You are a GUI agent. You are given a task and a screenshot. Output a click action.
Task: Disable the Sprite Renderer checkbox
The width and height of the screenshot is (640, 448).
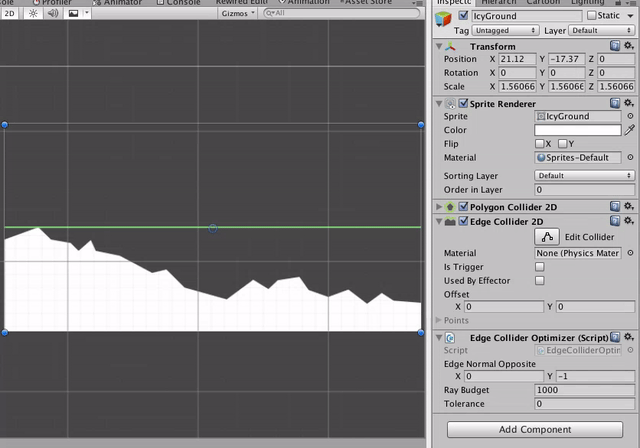click(x=463, y=103)
